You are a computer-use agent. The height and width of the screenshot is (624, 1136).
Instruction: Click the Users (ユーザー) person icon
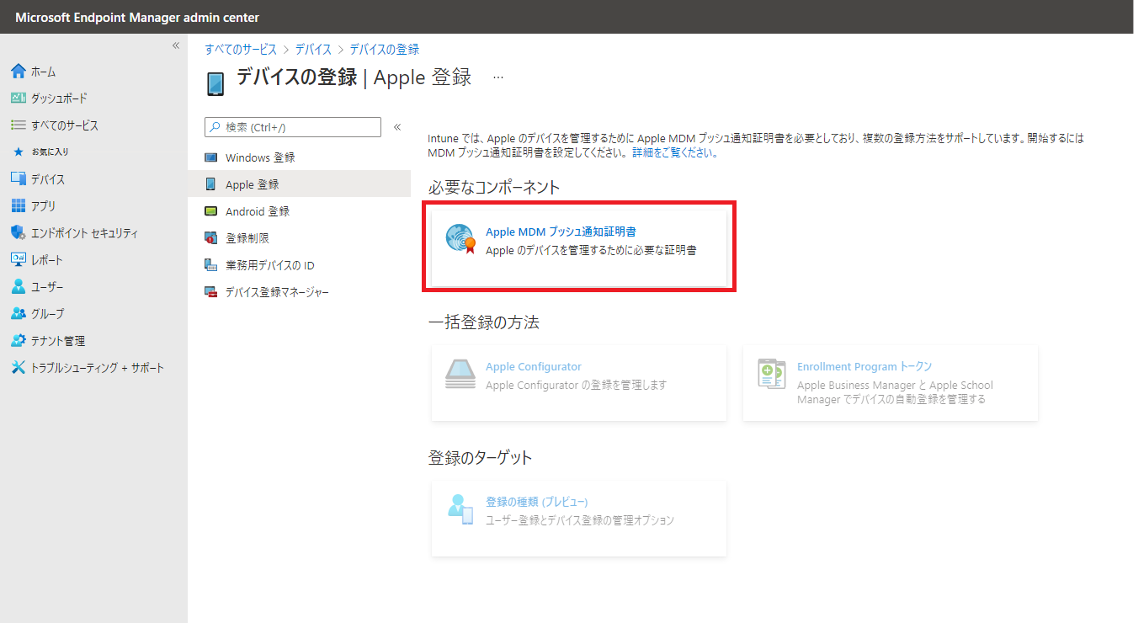[x=18, y=286]
